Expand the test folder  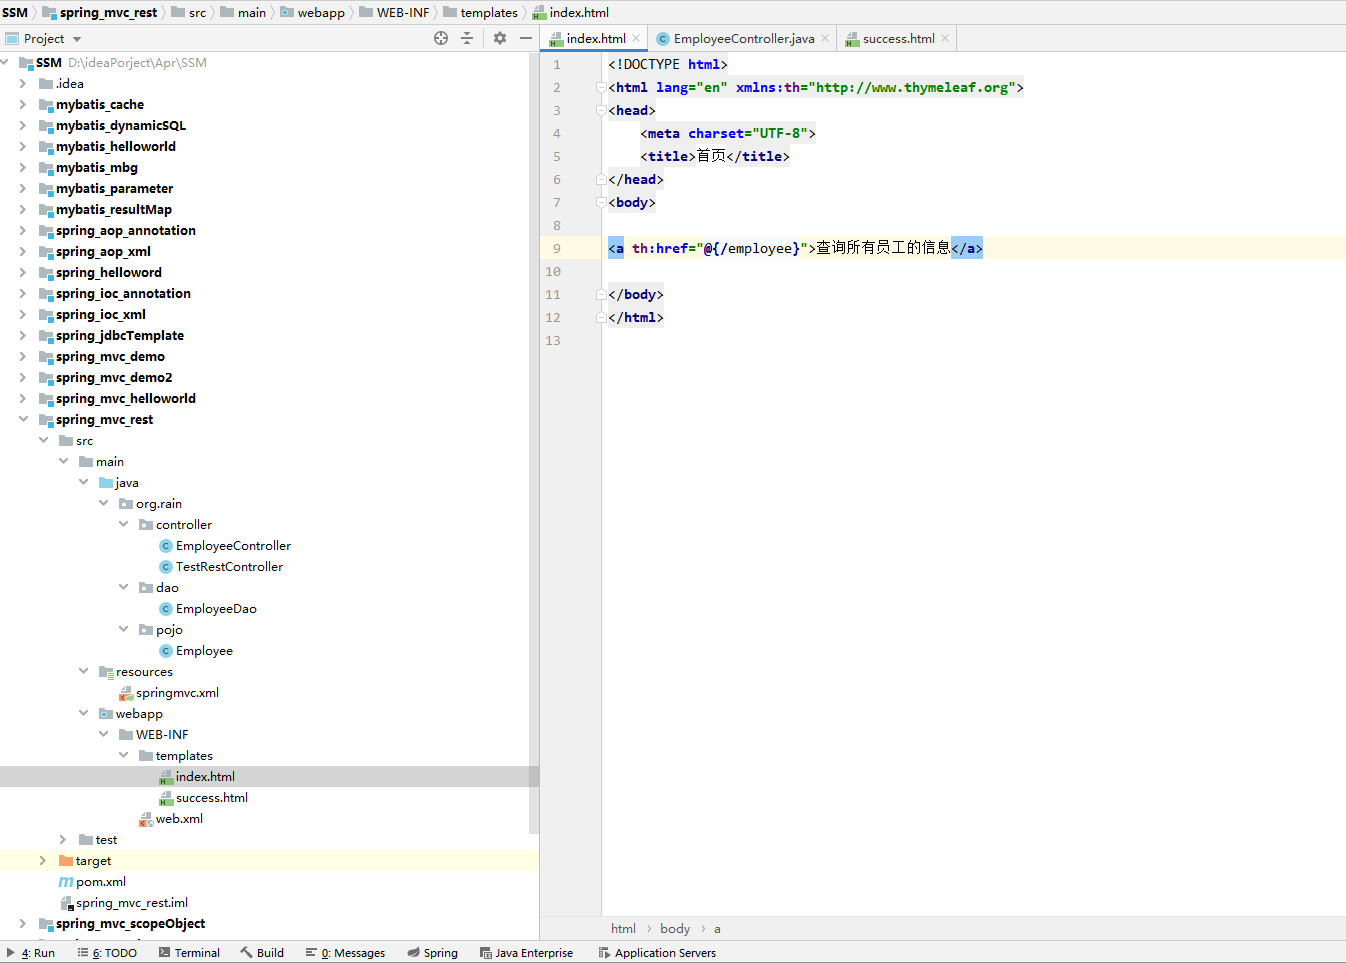click(63, 839)
